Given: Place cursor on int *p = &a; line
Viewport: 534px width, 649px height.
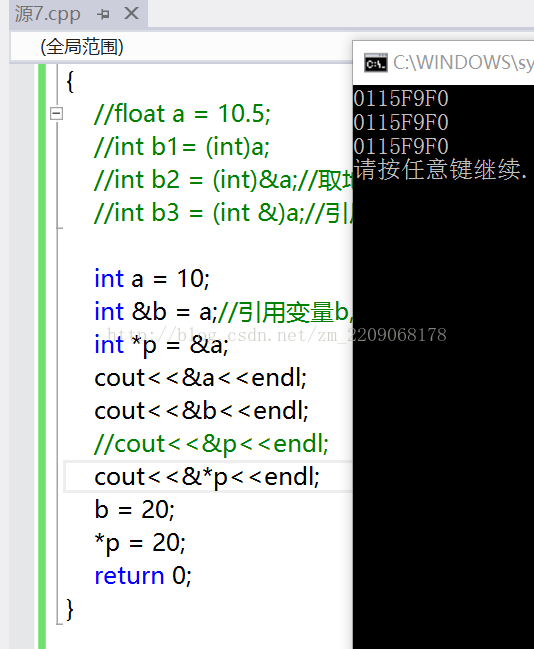Looking at the screenshot, I should pyautogui.click(x=161, y=345).
